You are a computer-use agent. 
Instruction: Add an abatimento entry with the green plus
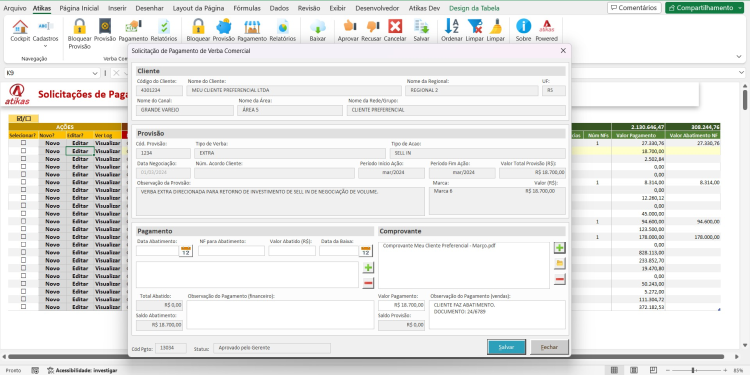368,267
